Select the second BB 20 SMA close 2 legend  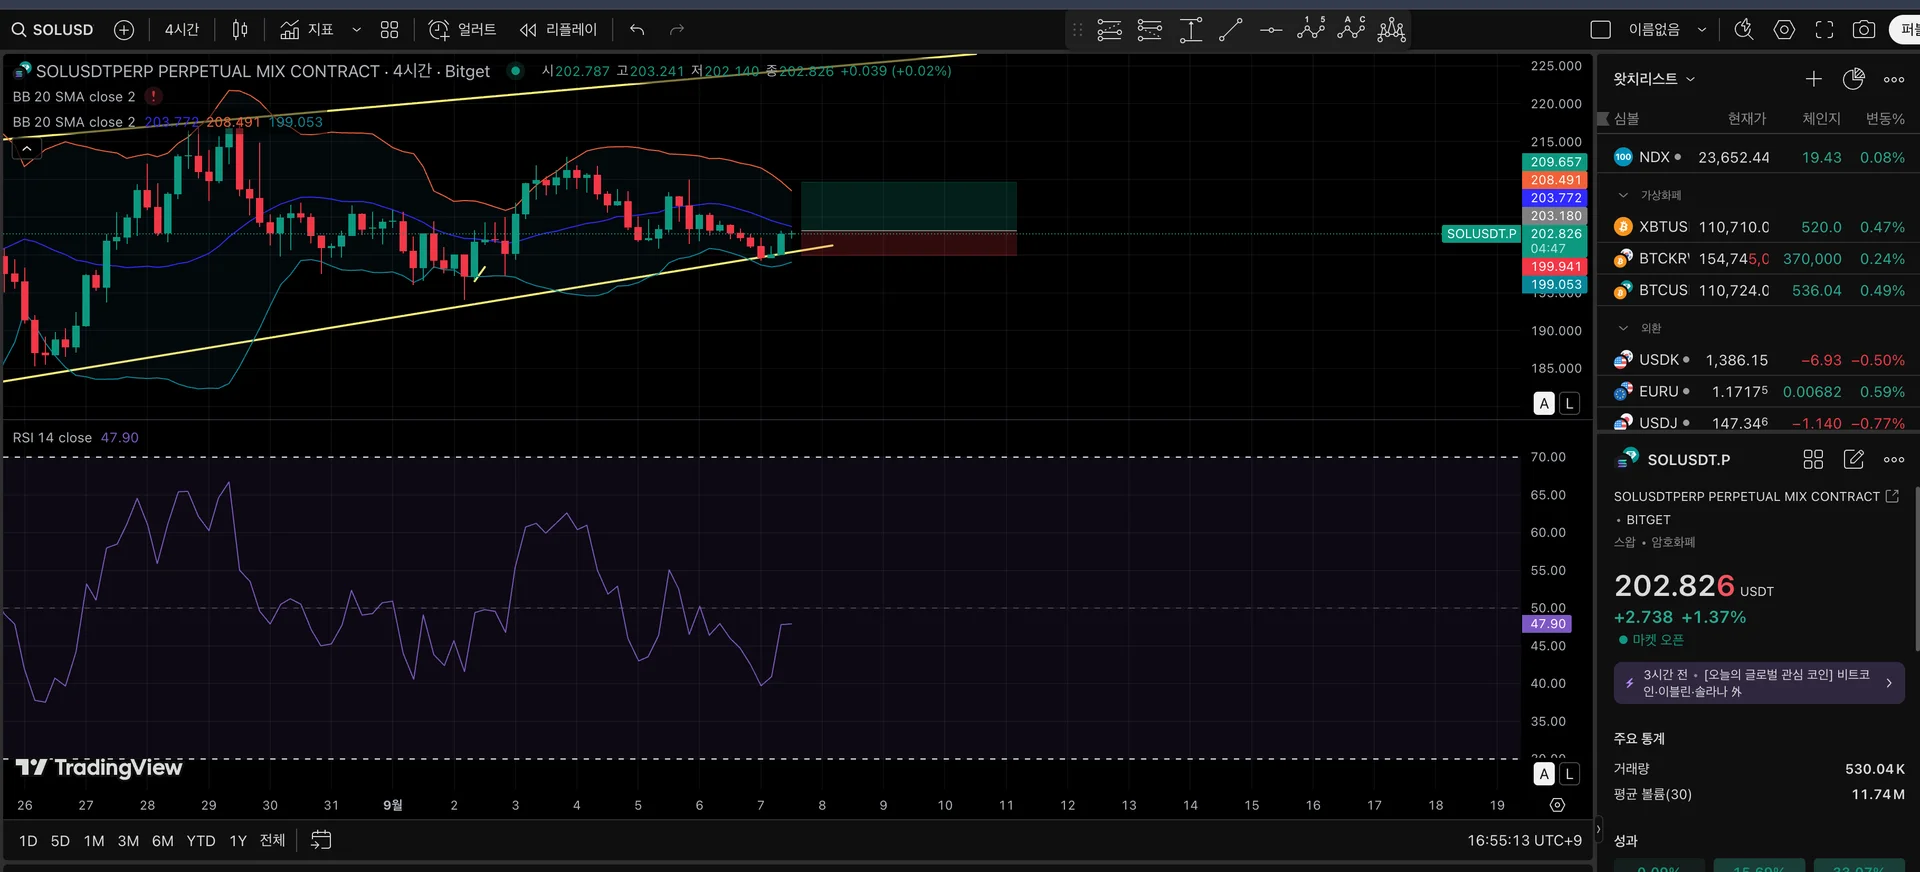coord(74,122)
